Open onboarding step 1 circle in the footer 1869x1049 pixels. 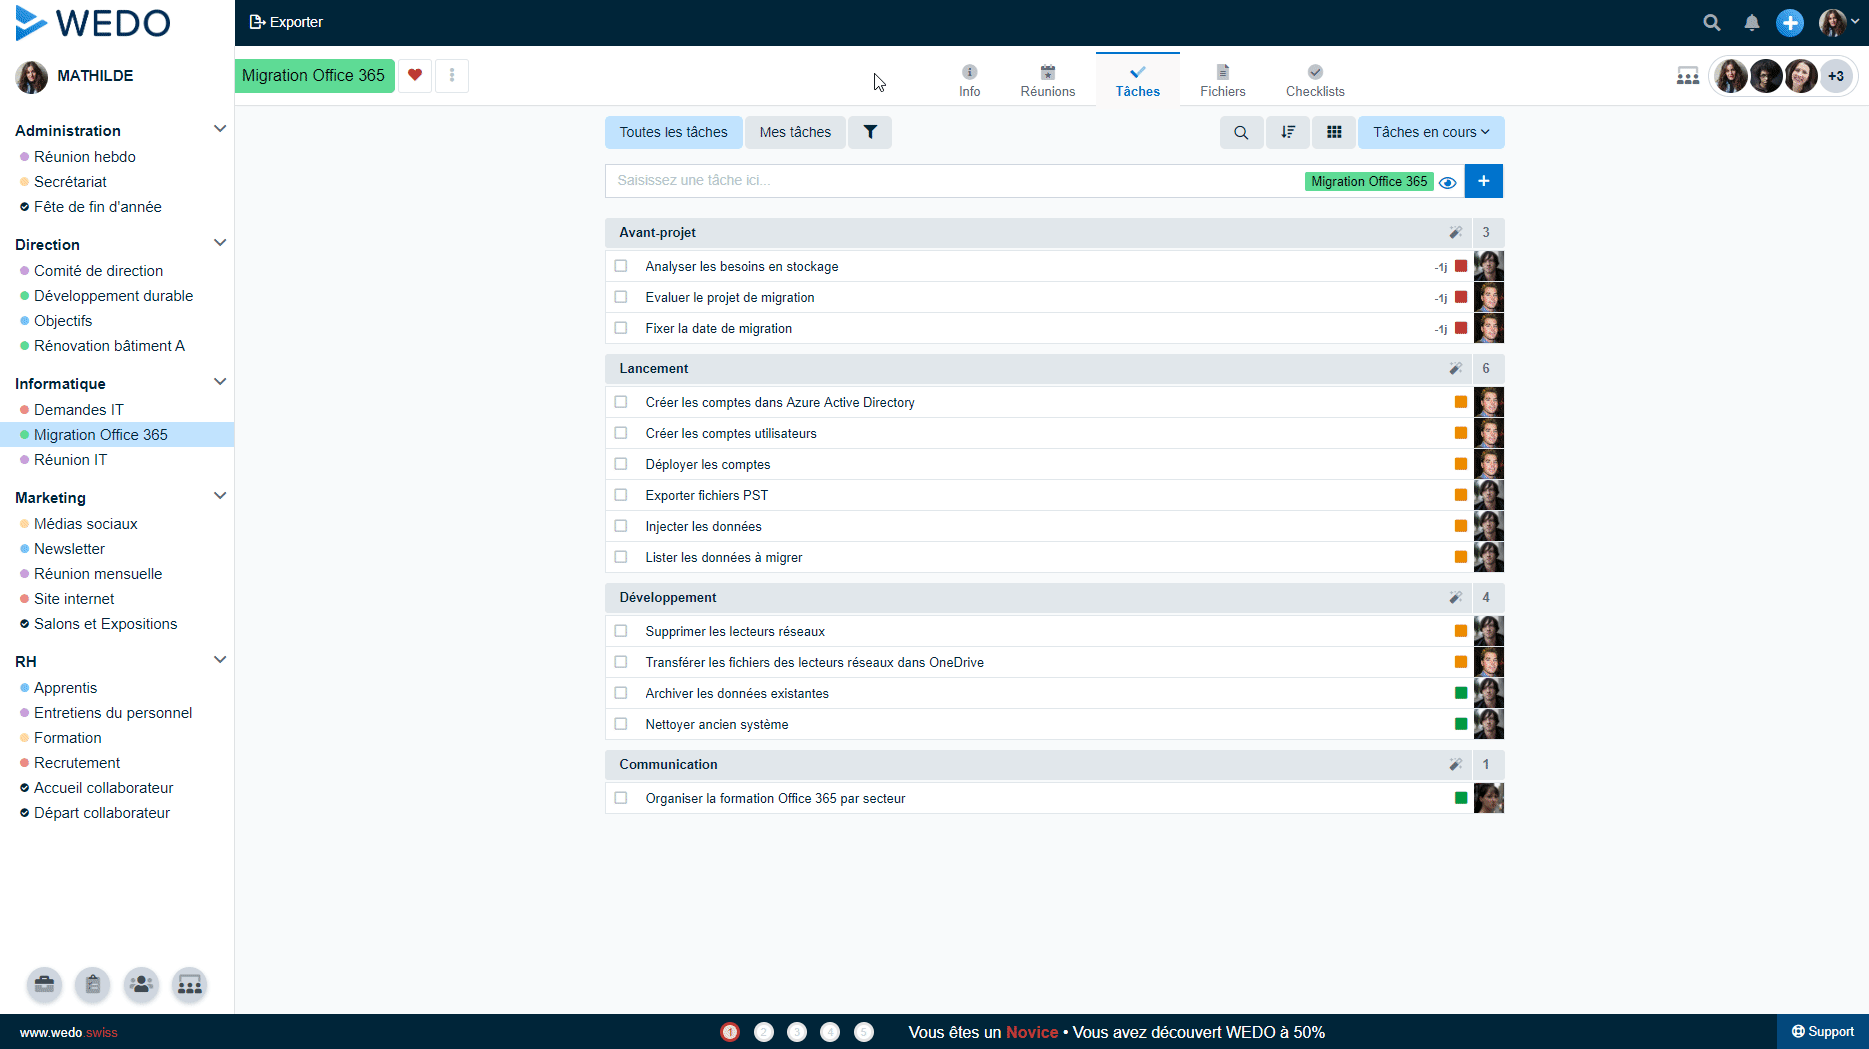point(730,1032)
